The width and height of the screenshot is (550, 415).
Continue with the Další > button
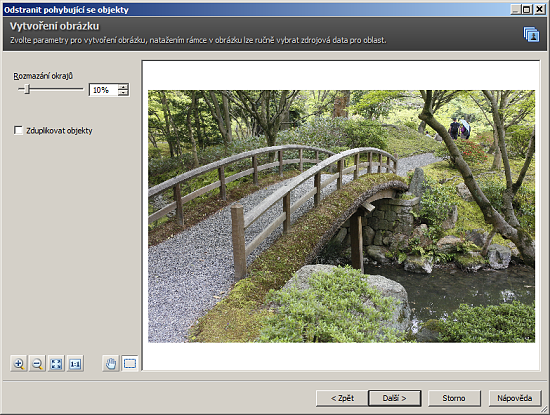(395, 398)
